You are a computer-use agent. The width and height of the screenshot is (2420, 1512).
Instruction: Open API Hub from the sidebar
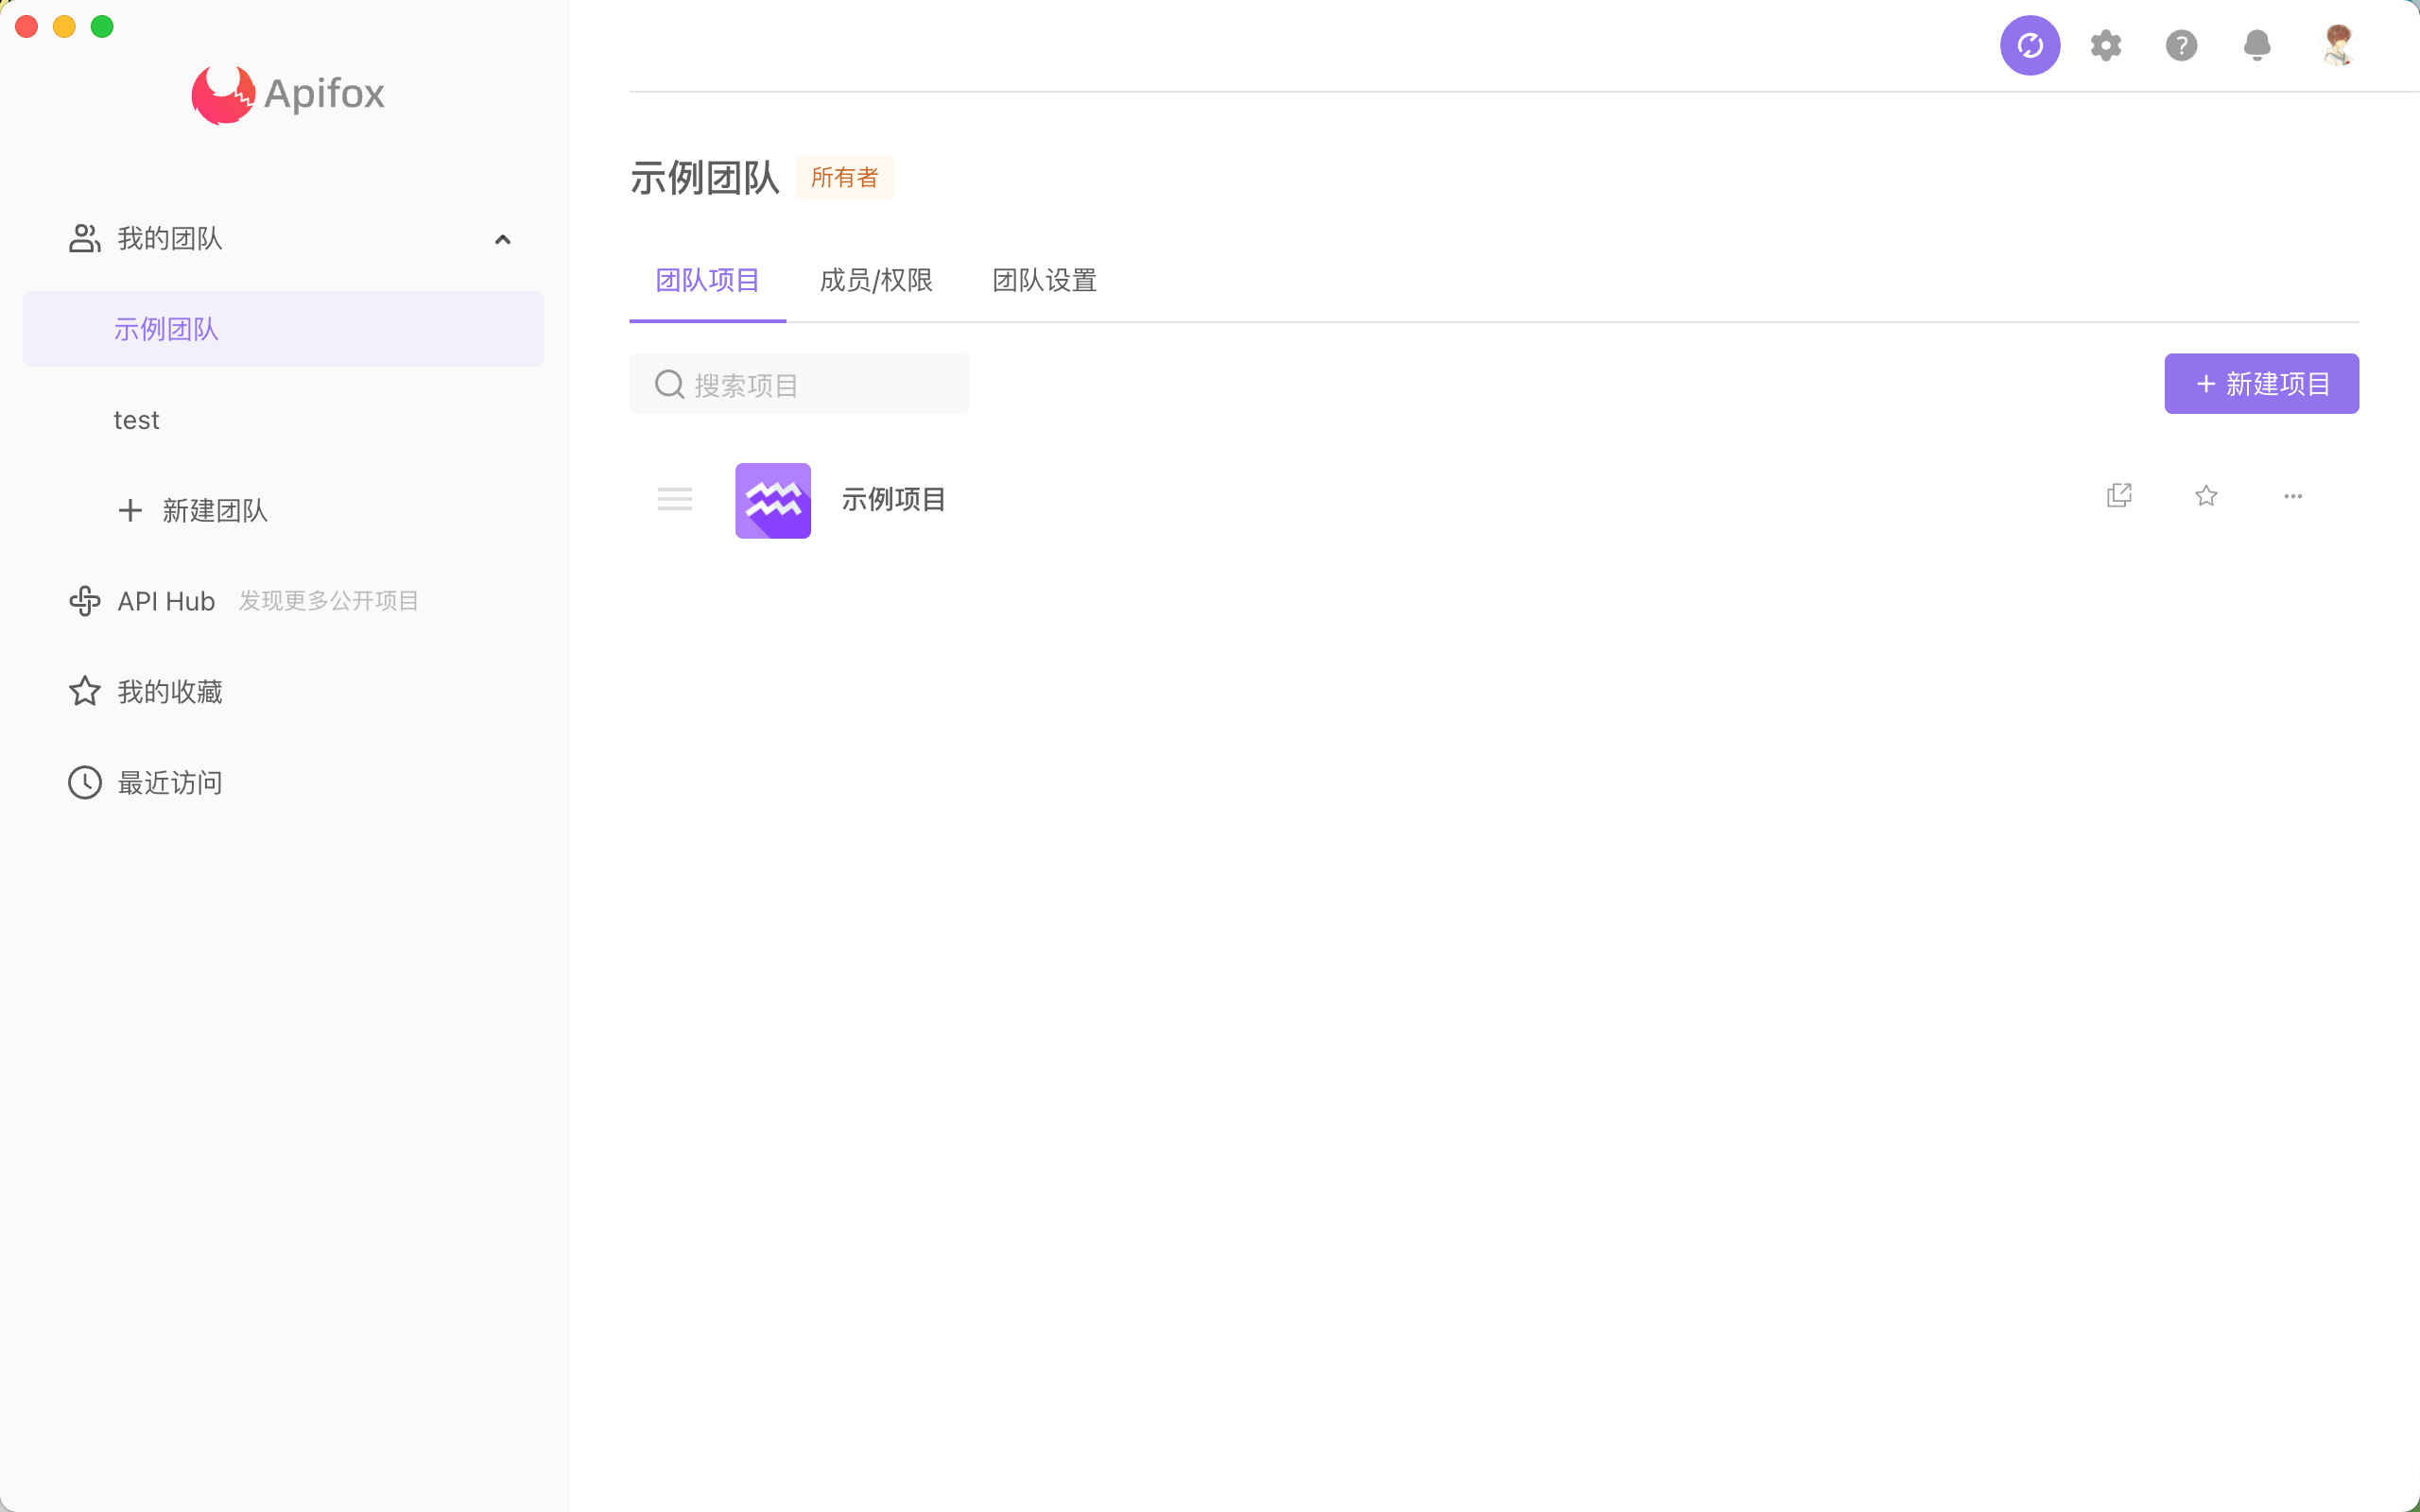165,600
